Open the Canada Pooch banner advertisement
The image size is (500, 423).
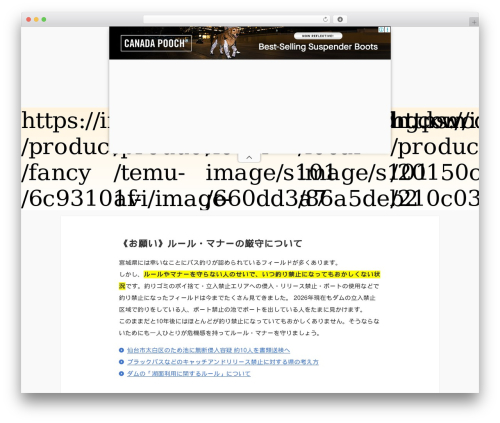[250, 43]
